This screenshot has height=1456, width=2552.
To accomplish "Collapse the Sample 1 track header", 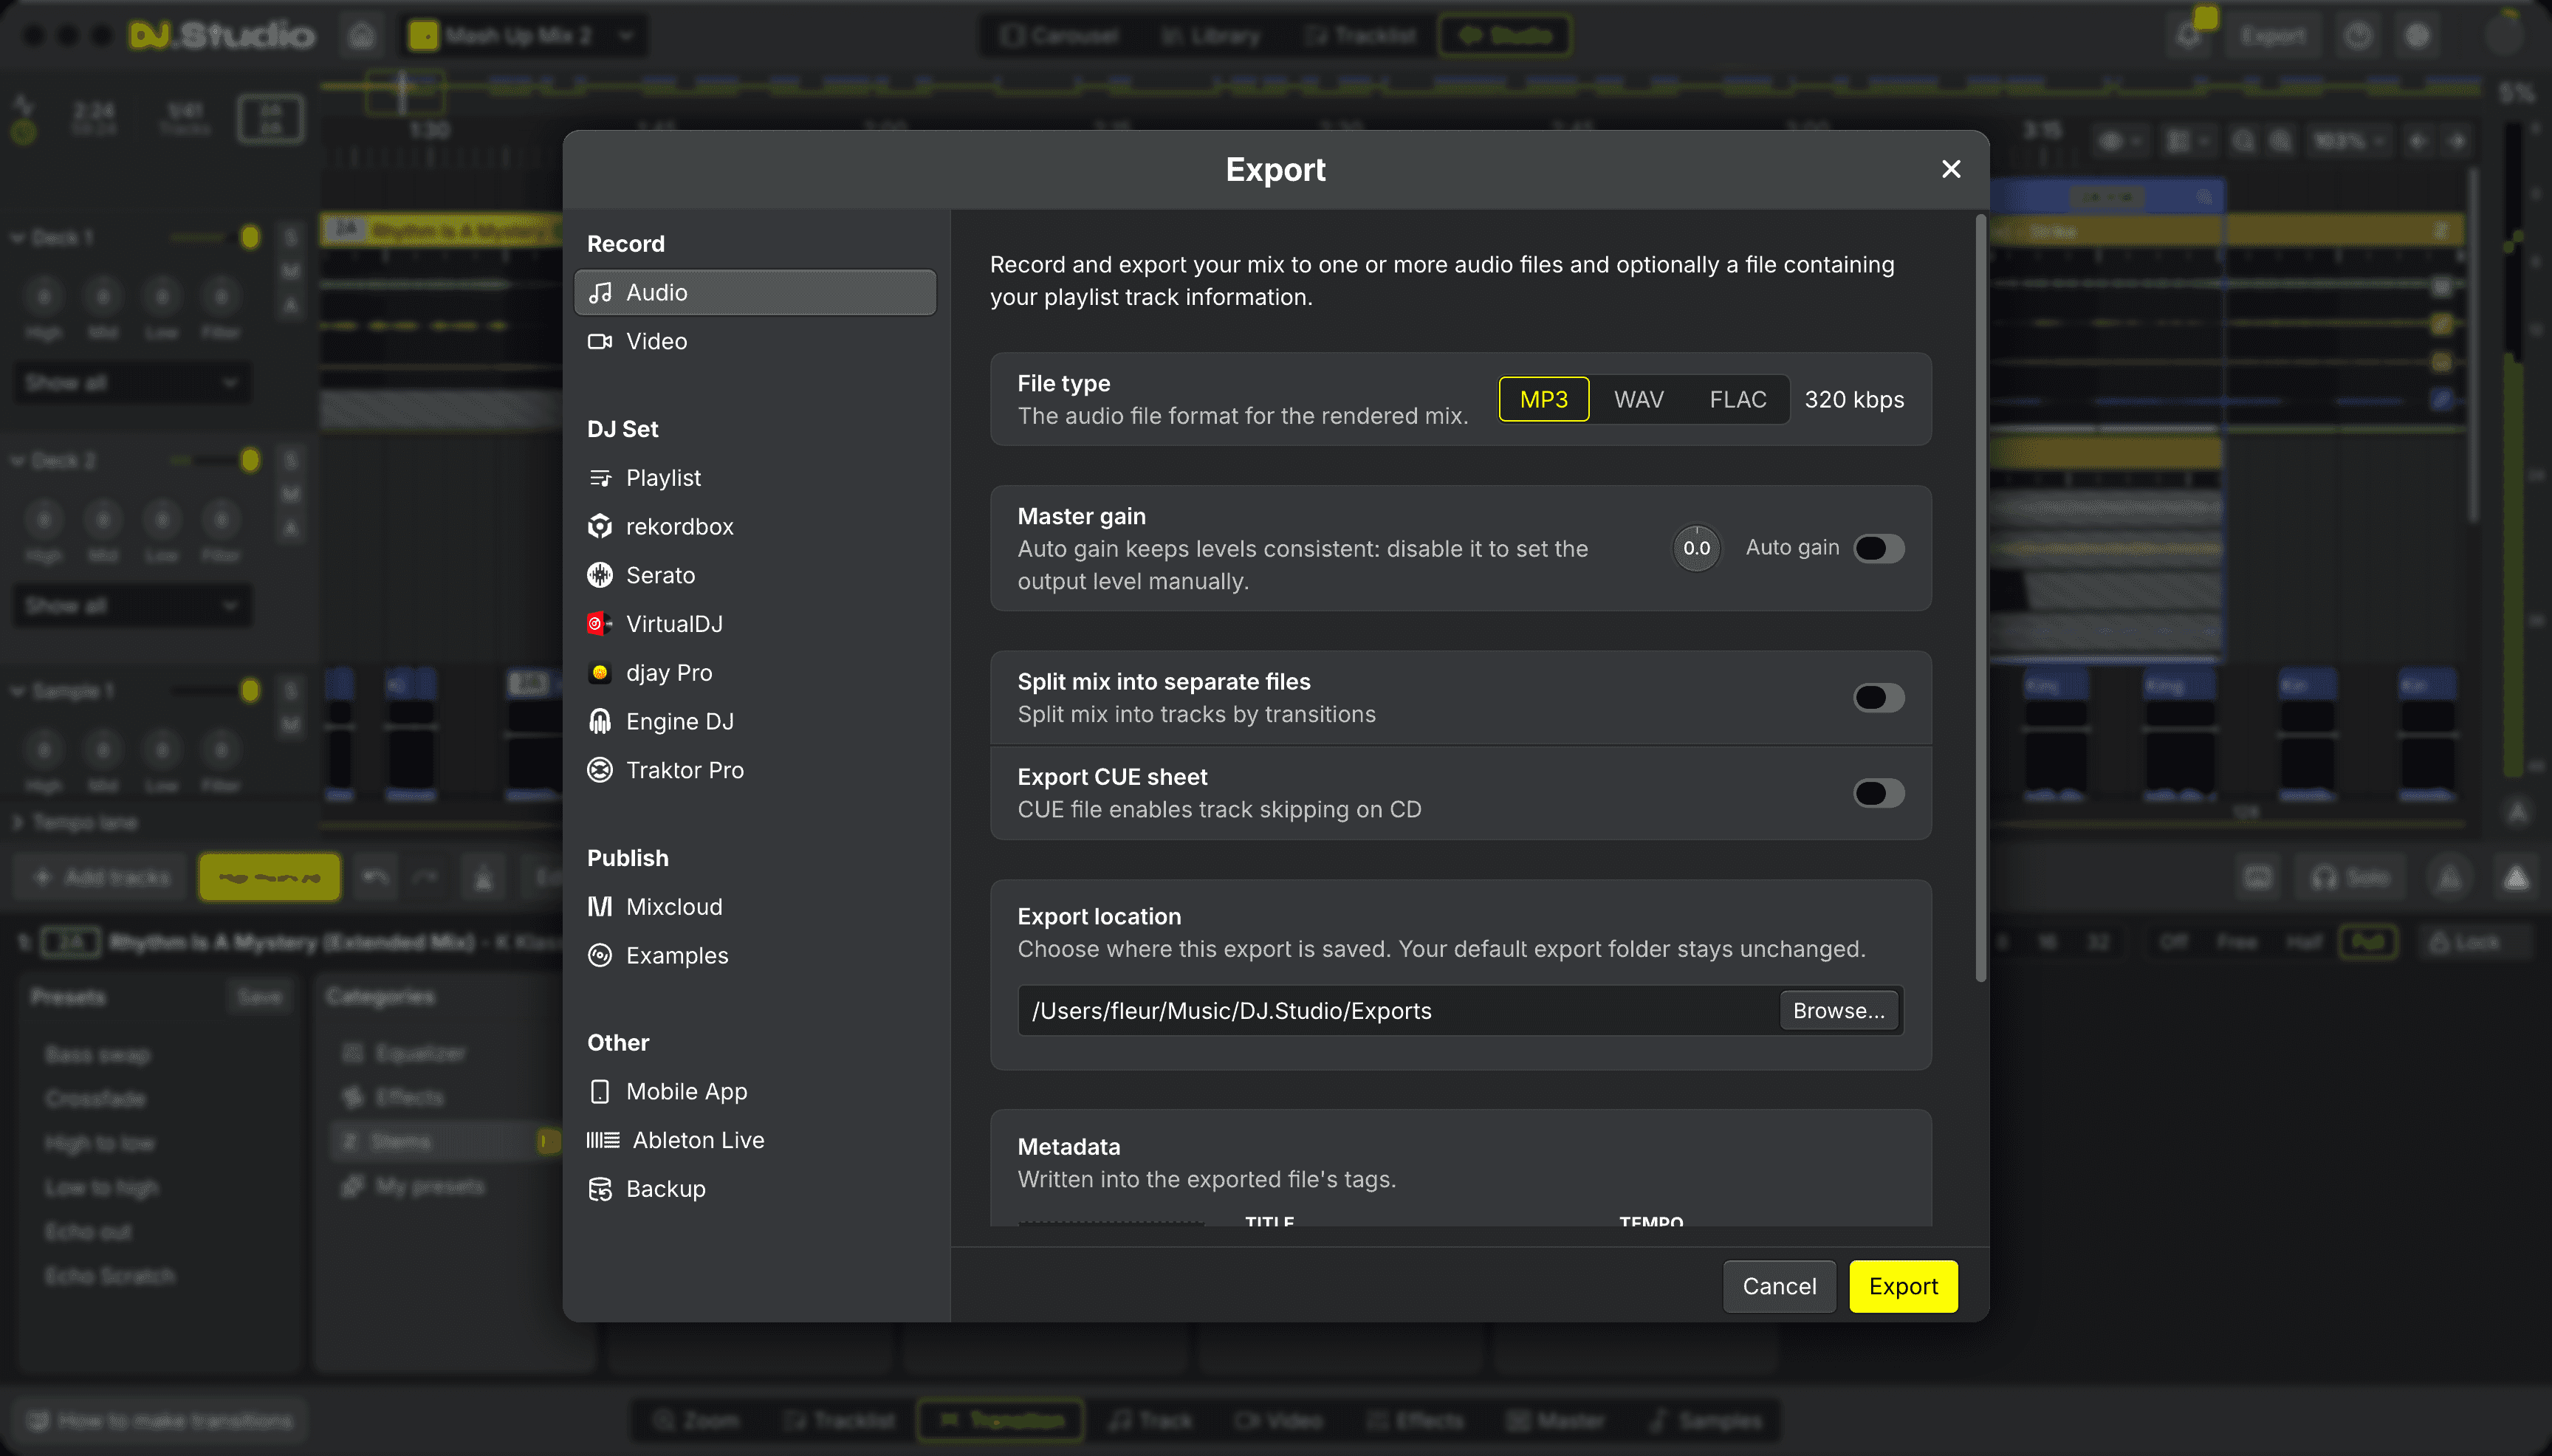I will [18, 691].
